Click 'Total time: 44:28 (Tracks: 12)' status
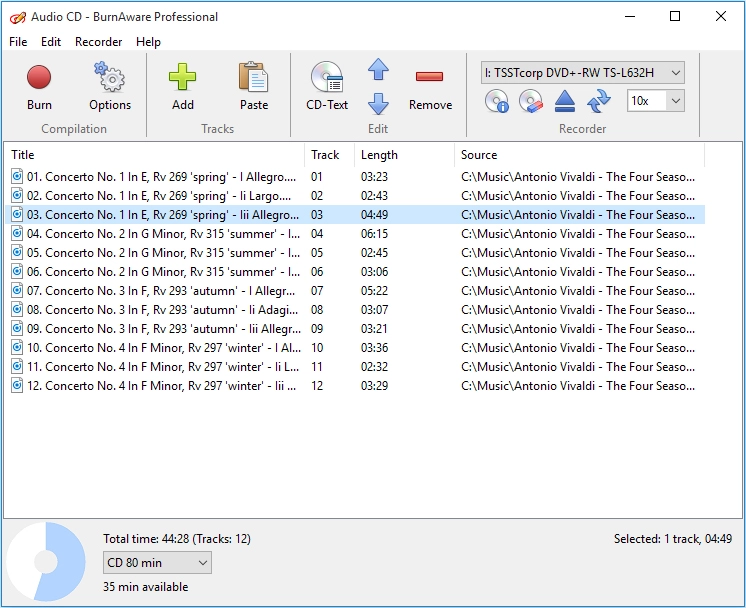The height and width of the screenshot is (608, 746). [177, 539]
